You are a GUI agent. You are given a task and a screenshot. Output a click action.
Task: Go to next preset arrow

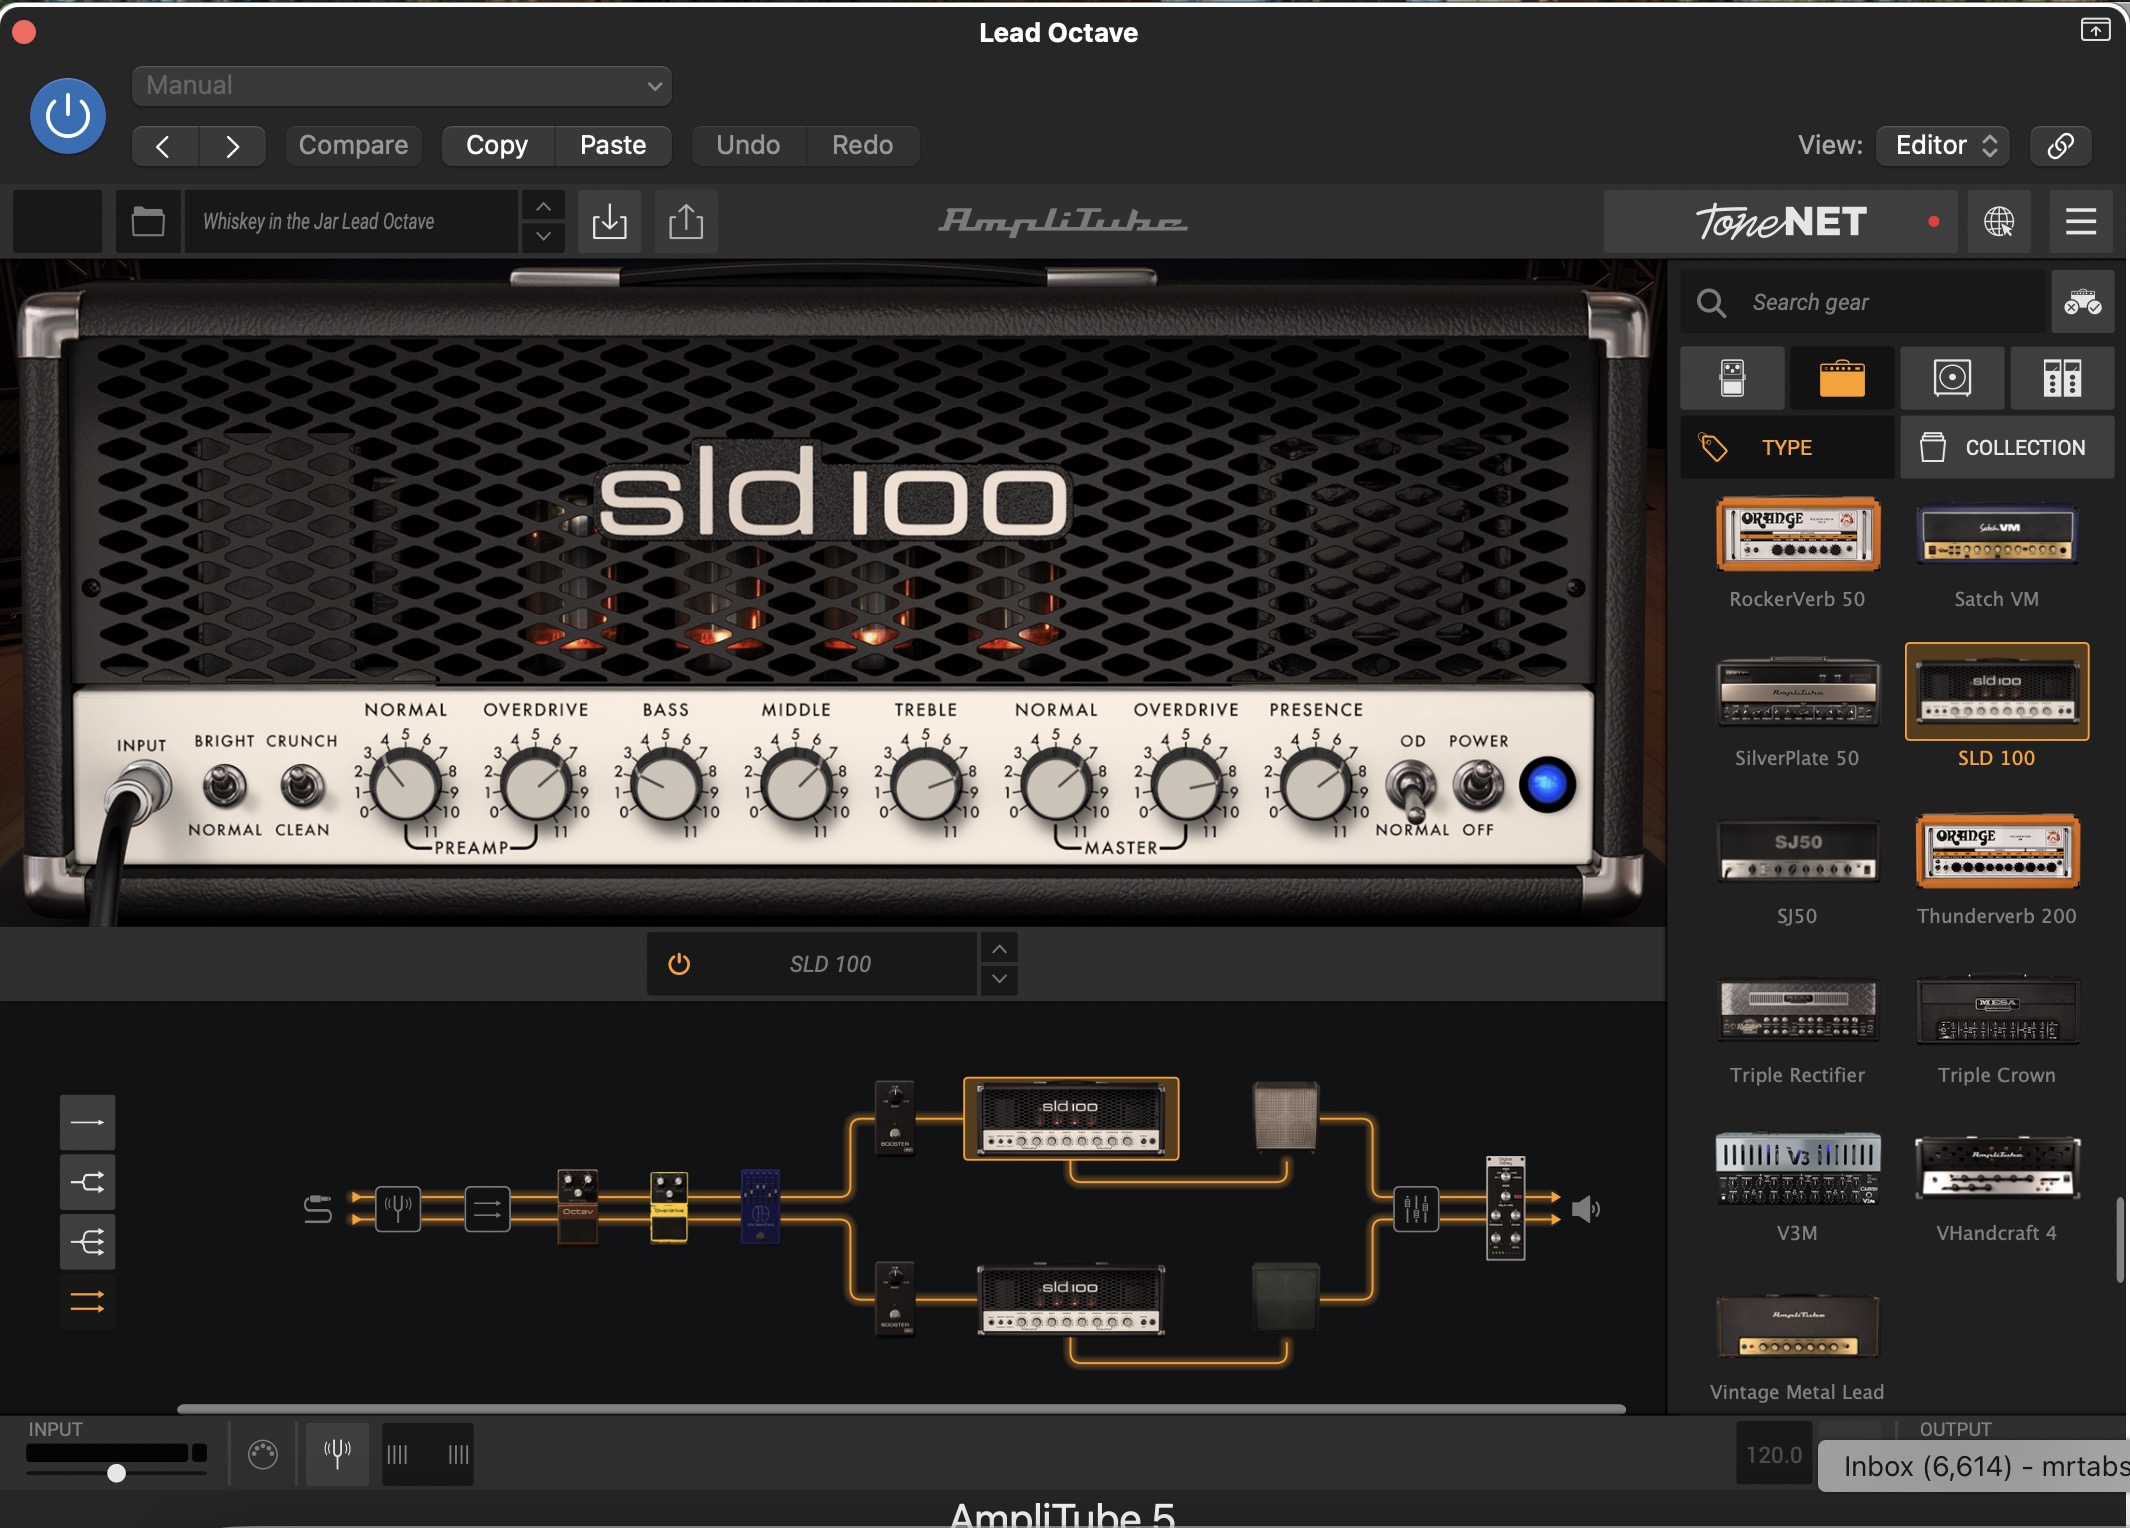[232, 146]
